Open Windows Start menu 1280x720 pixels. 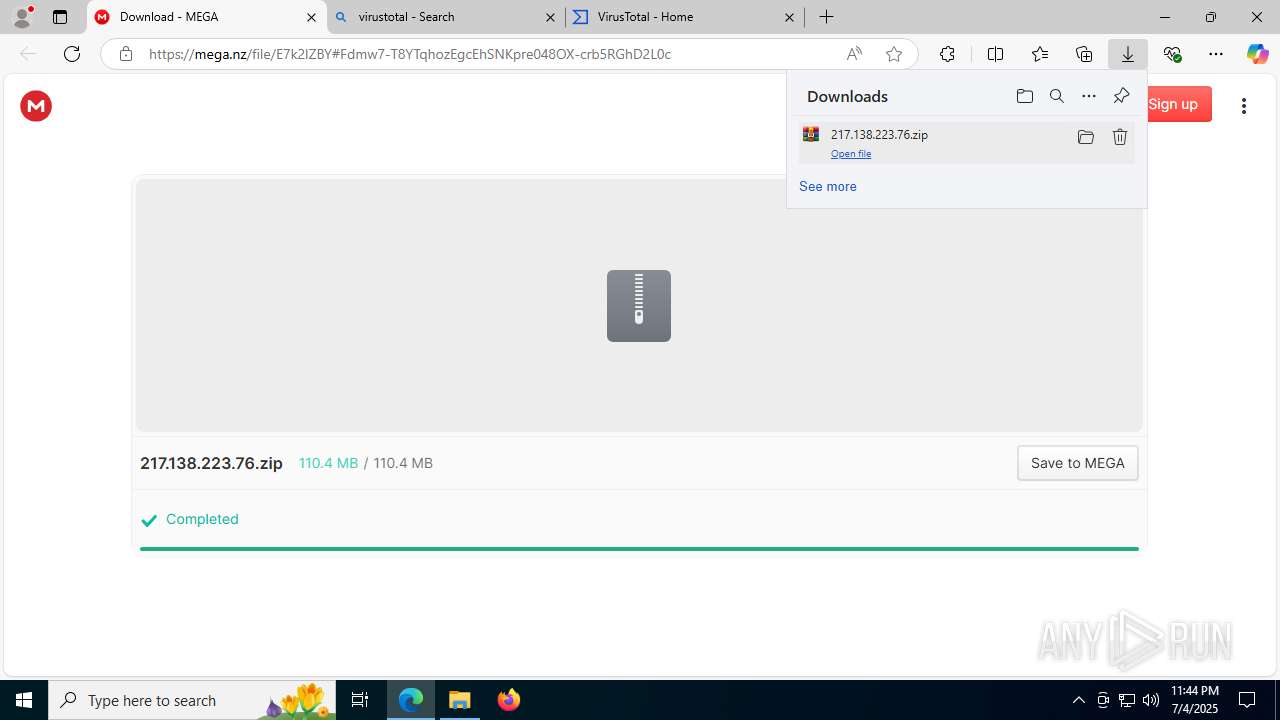[24, 700]
